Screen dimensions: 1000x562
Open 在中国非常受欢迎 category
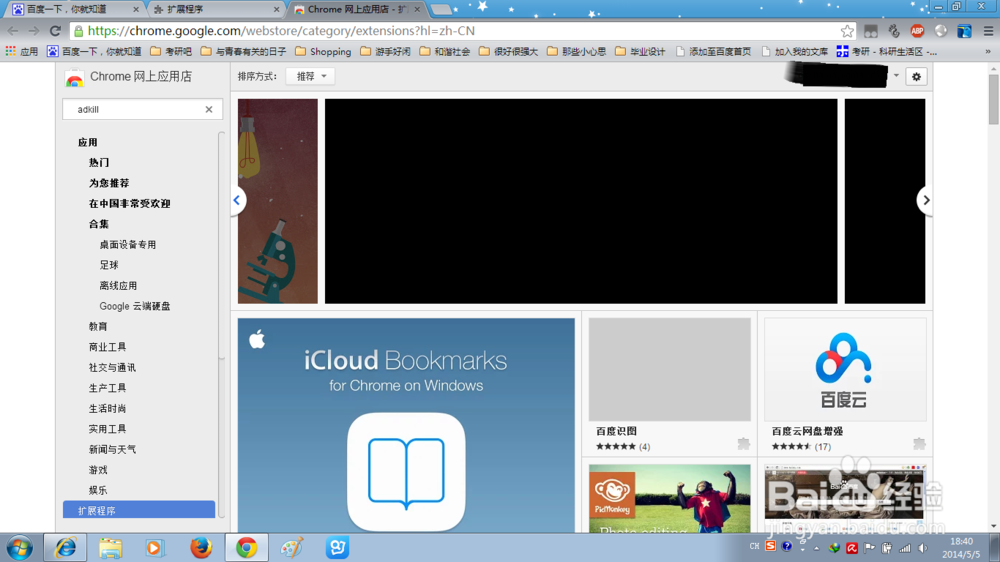[x=129, y=203]
